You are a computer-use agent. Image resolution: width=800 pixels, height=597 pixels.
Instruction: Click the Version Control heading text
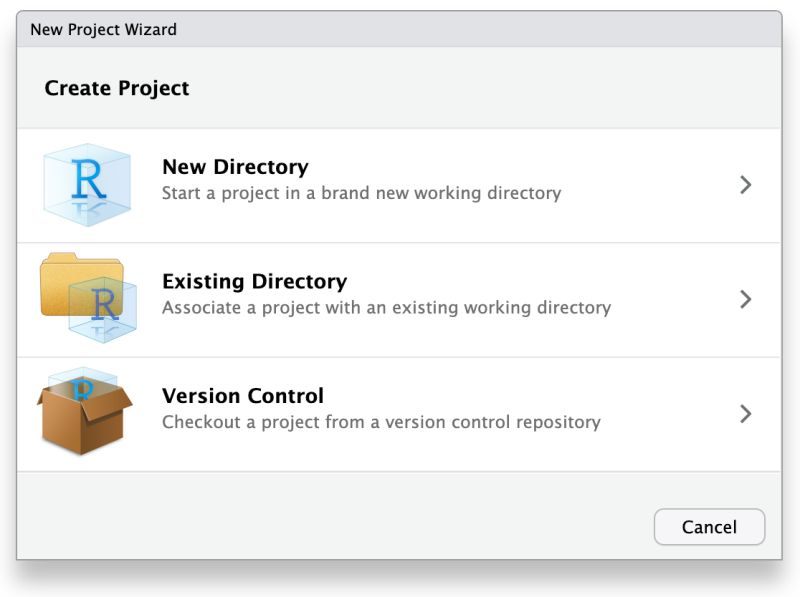[242, 396]
